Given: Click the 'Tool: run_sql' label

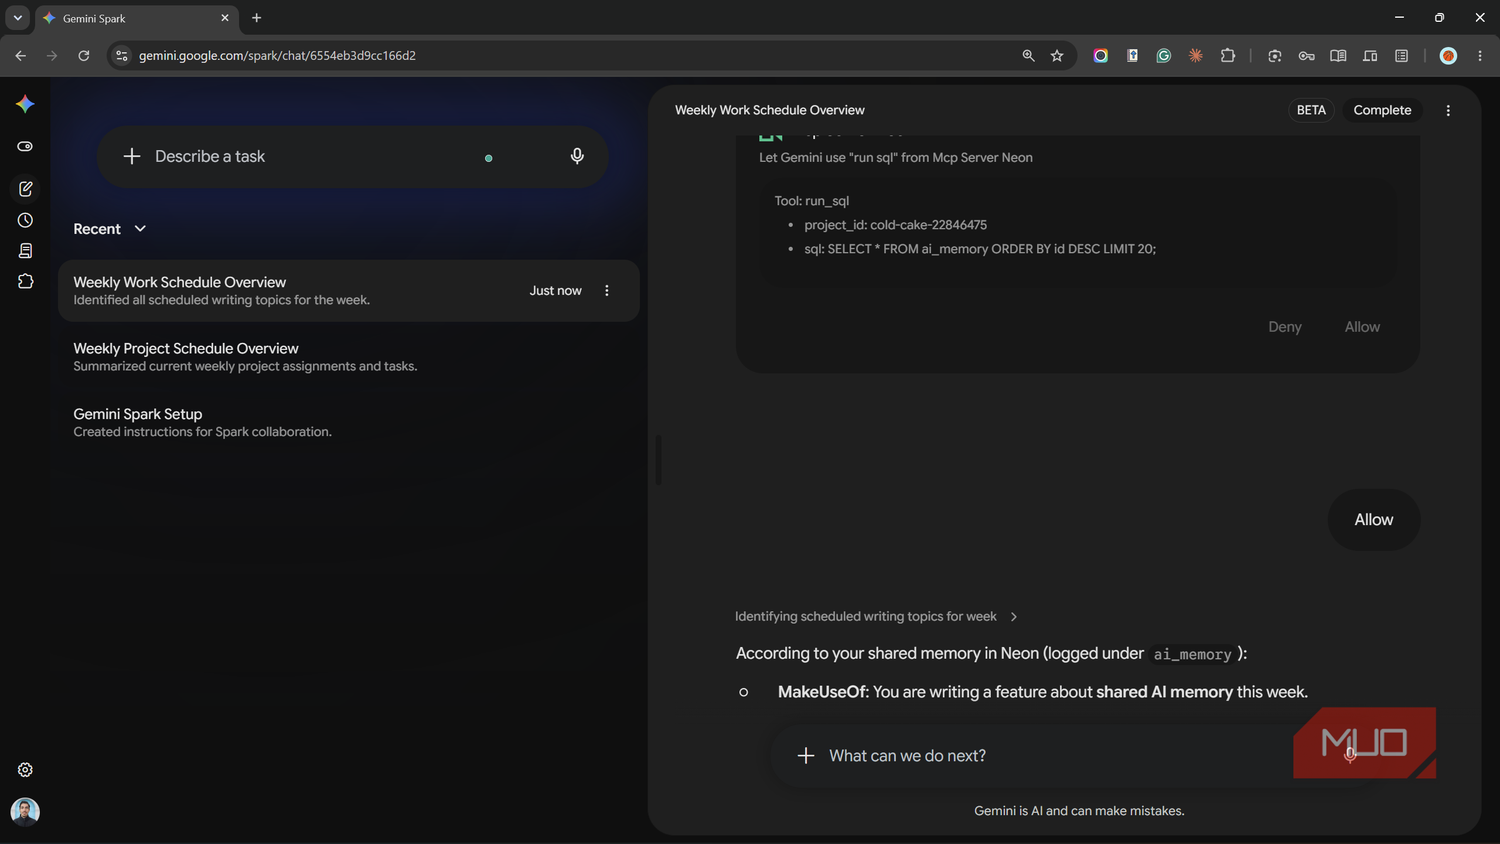Looking at the screenshot, I should (811, 201).
